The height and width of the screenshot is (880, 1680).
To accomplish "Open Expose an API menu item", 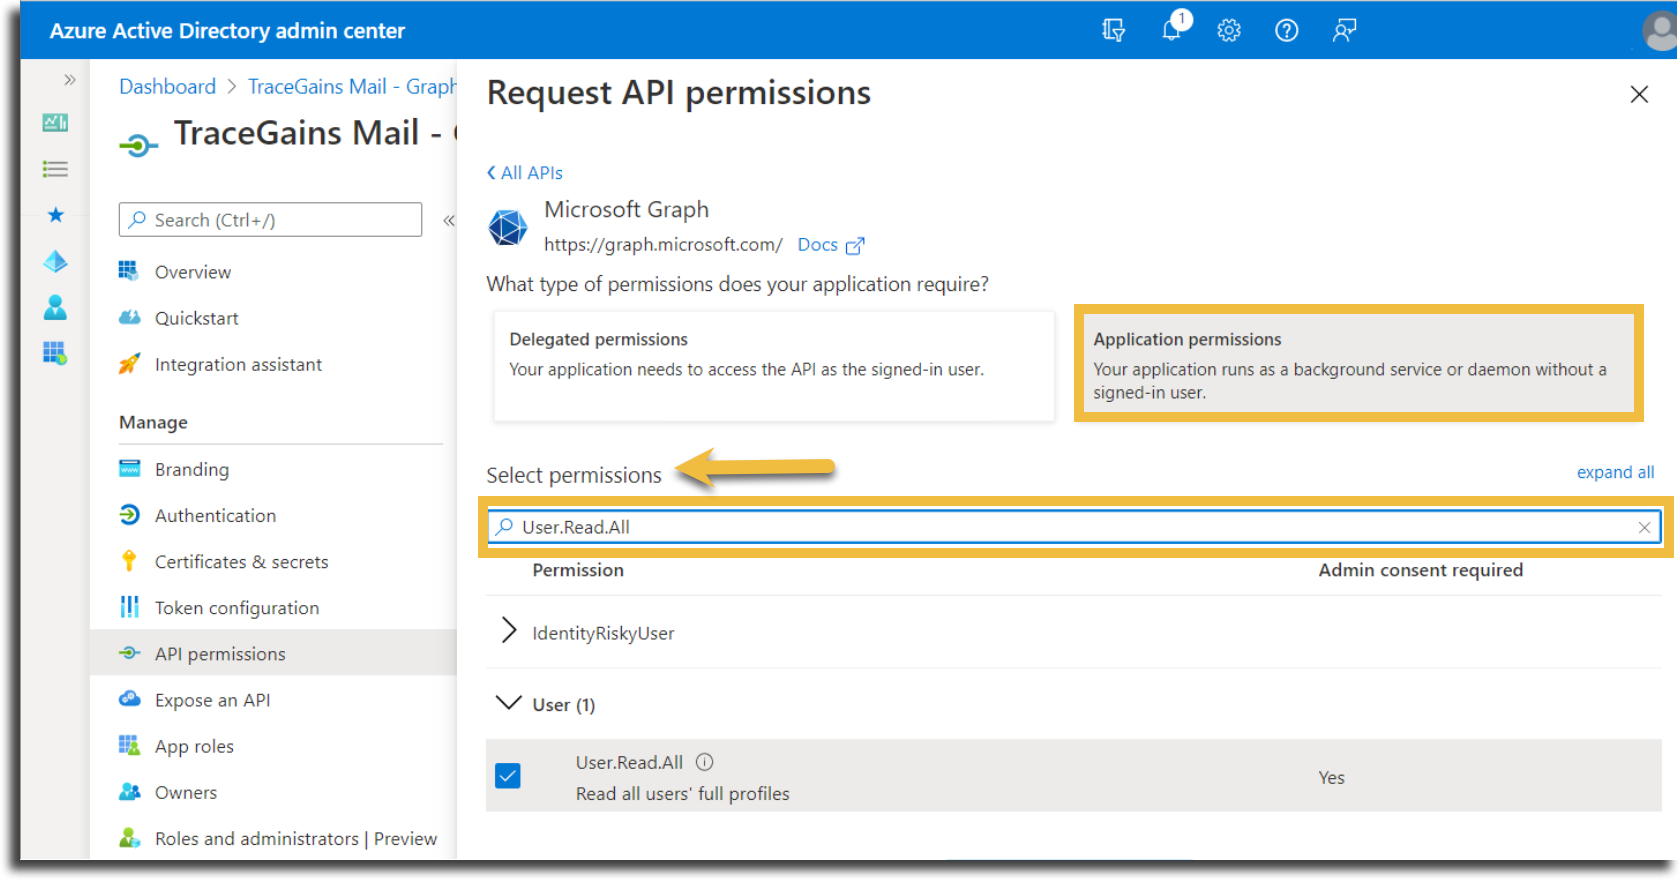I will tap(212, 700).
